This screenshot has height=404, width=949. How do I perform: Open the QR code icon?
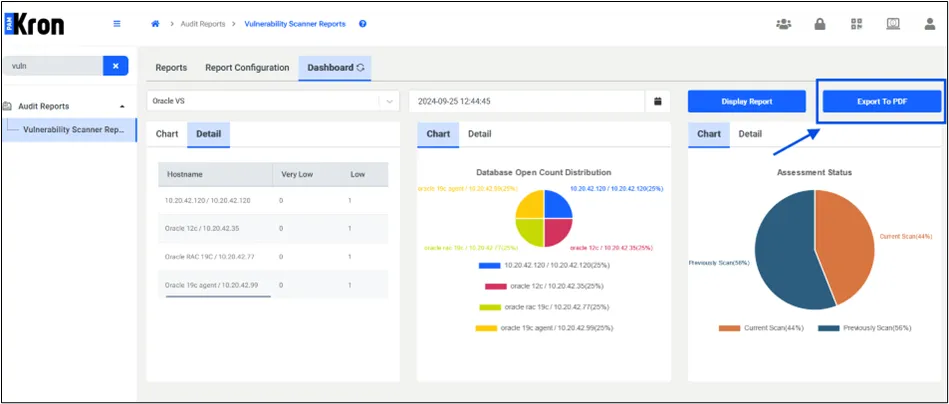(x=856, y=24)
